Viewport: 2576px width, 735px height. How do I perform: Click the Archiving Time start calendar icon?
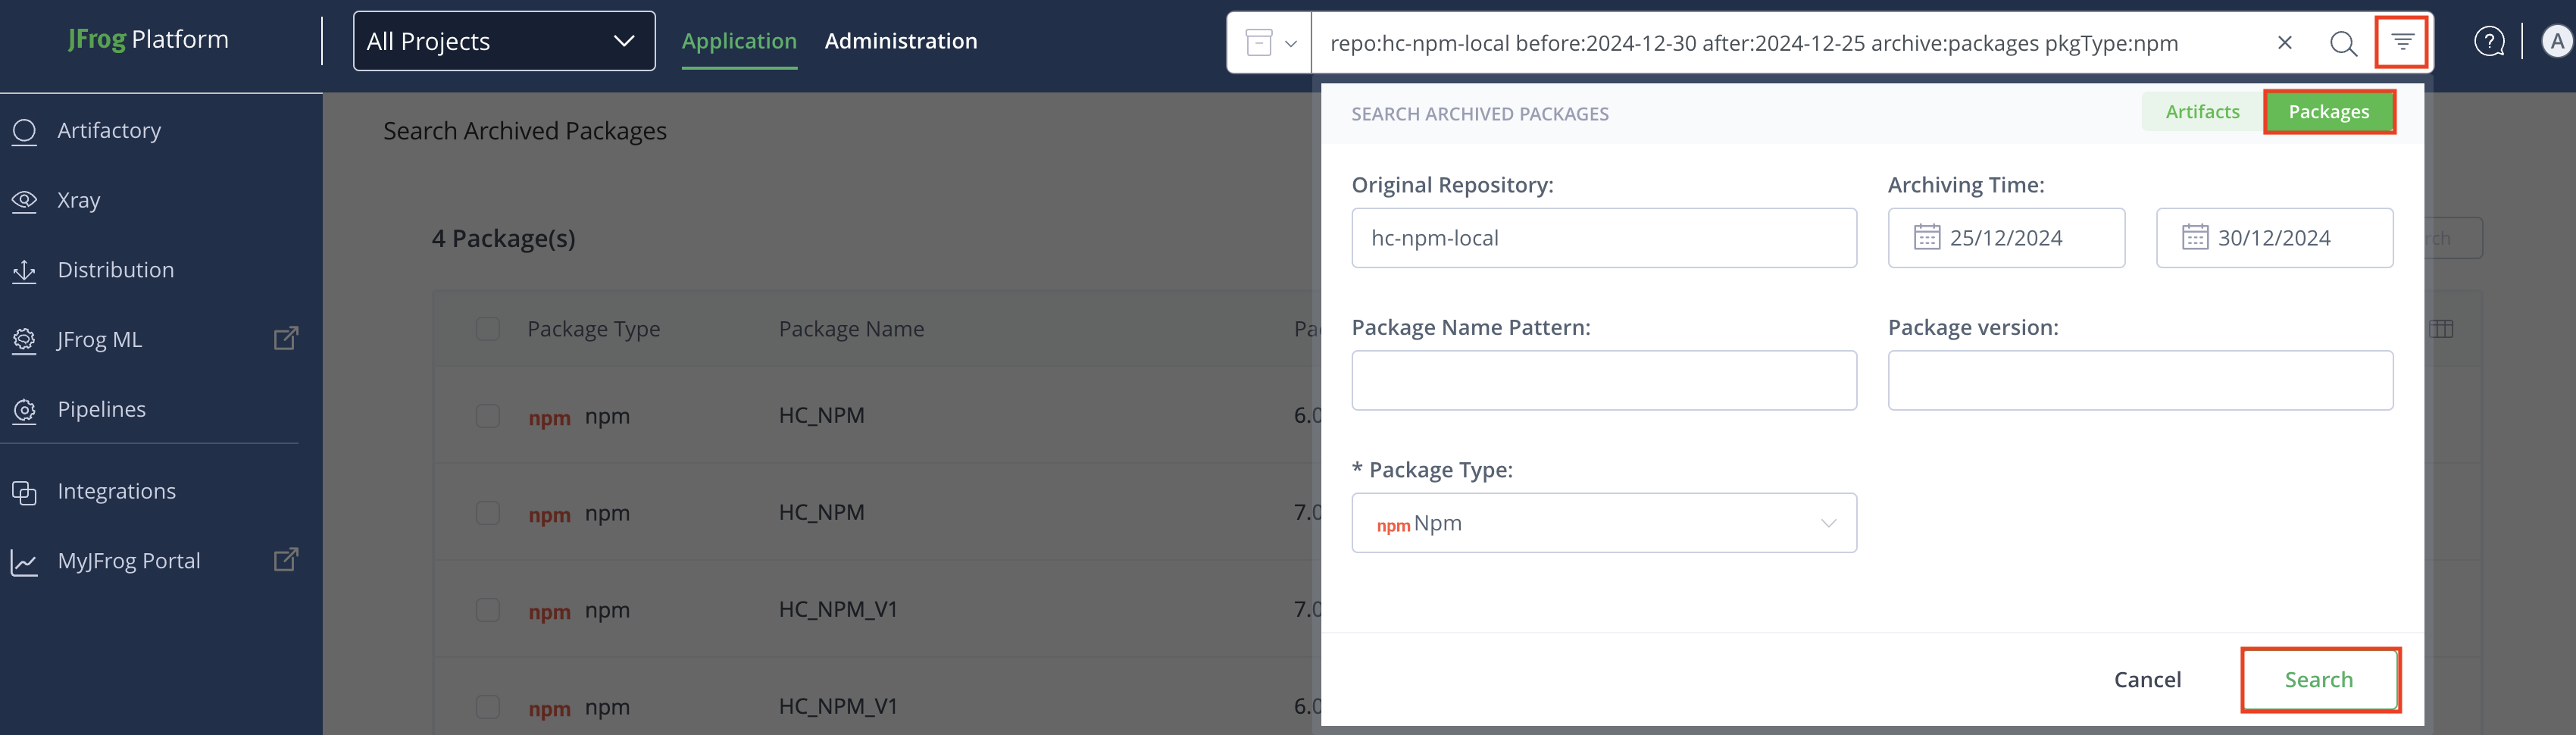(x=1926, y=238)
